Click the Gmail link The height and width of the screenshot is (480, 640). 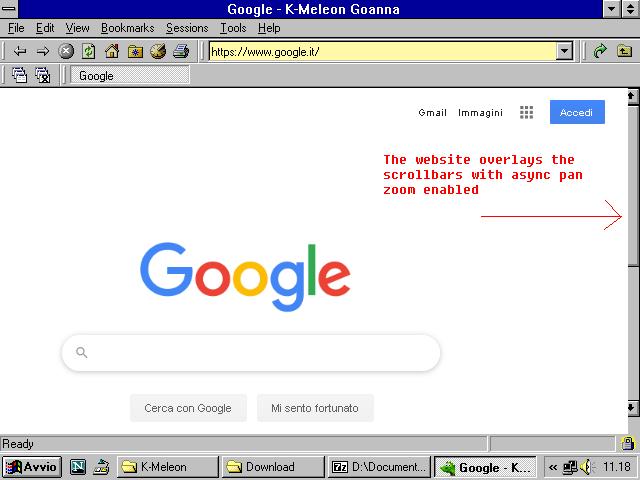click(432, 113)
